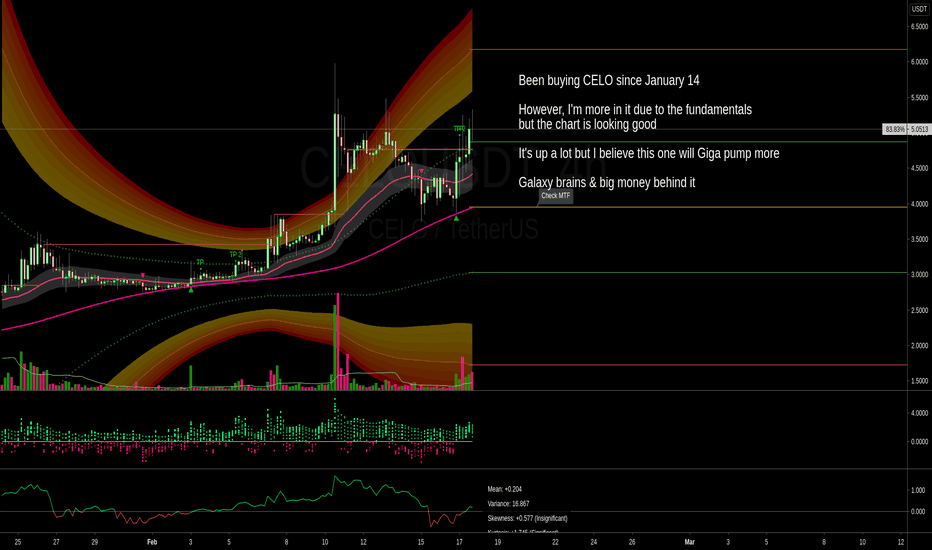Select the 'Galaxy brains & big money' line

point(606,183)
